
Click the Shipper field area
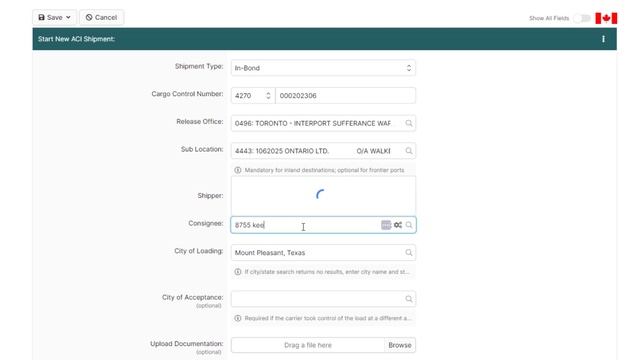(x=323, y=196)
